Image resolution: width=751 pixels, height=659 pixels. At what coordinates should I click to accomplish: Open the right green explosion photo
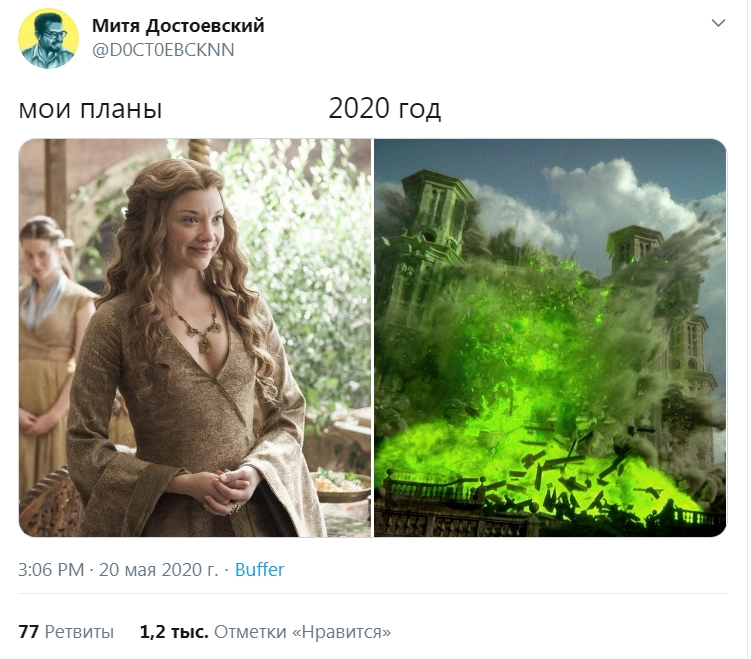pos(550,338)
